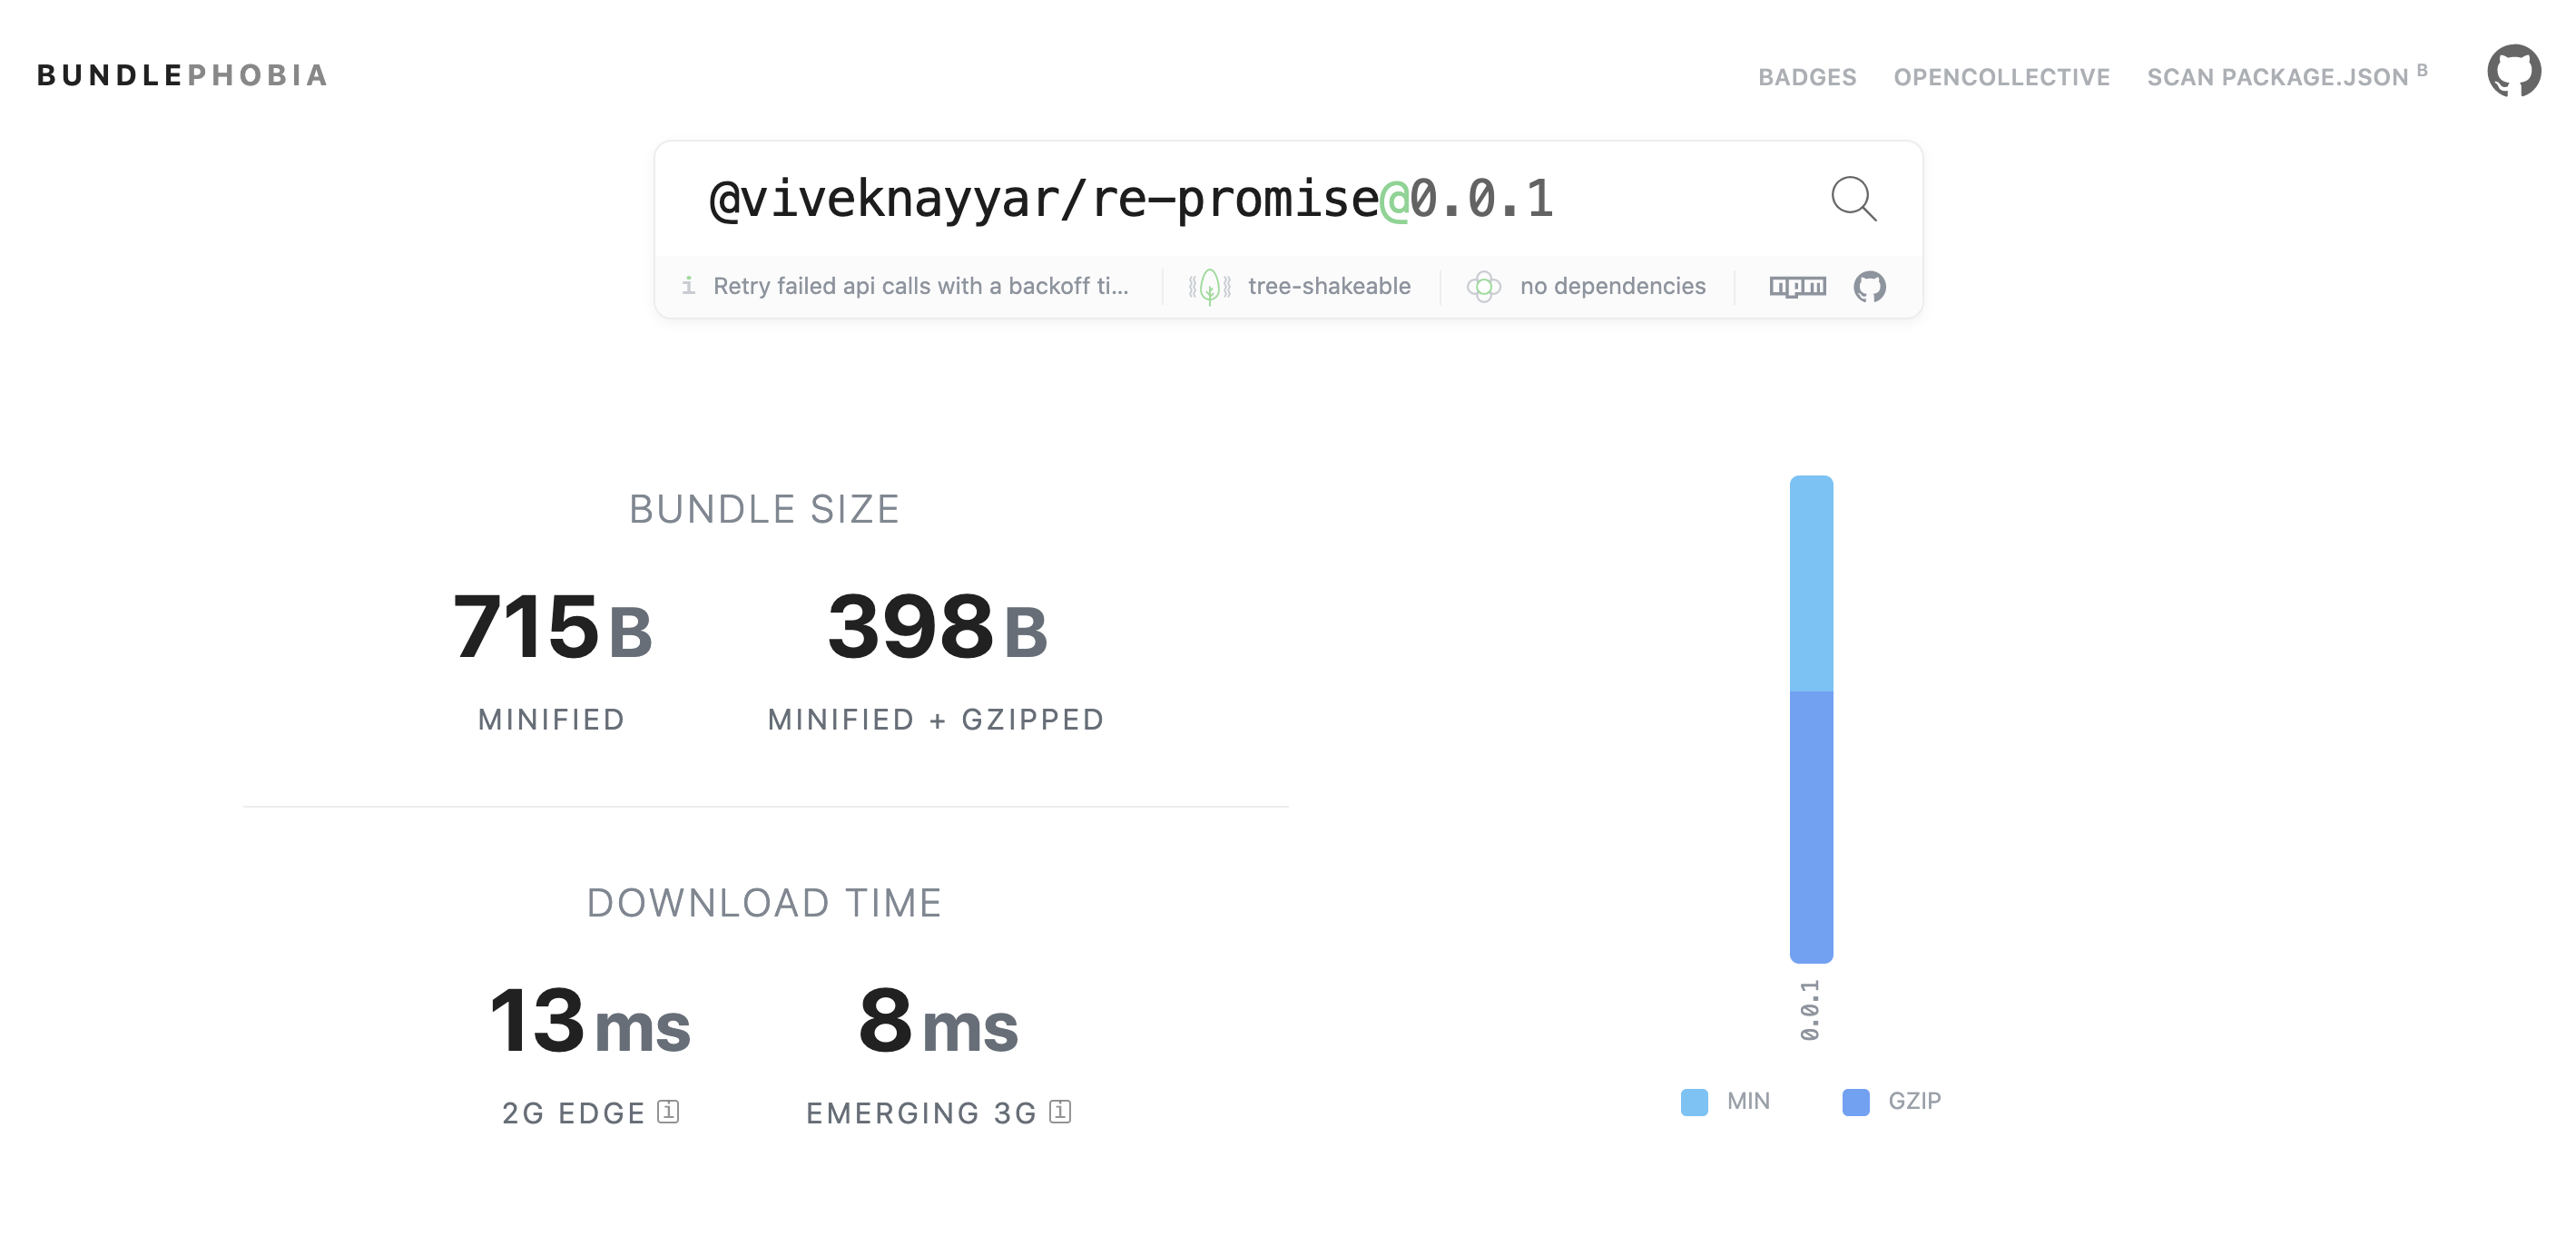Click the search magnifier icon
The width and height of the screenshot is (2576, 1245).
pos(1853,199)
